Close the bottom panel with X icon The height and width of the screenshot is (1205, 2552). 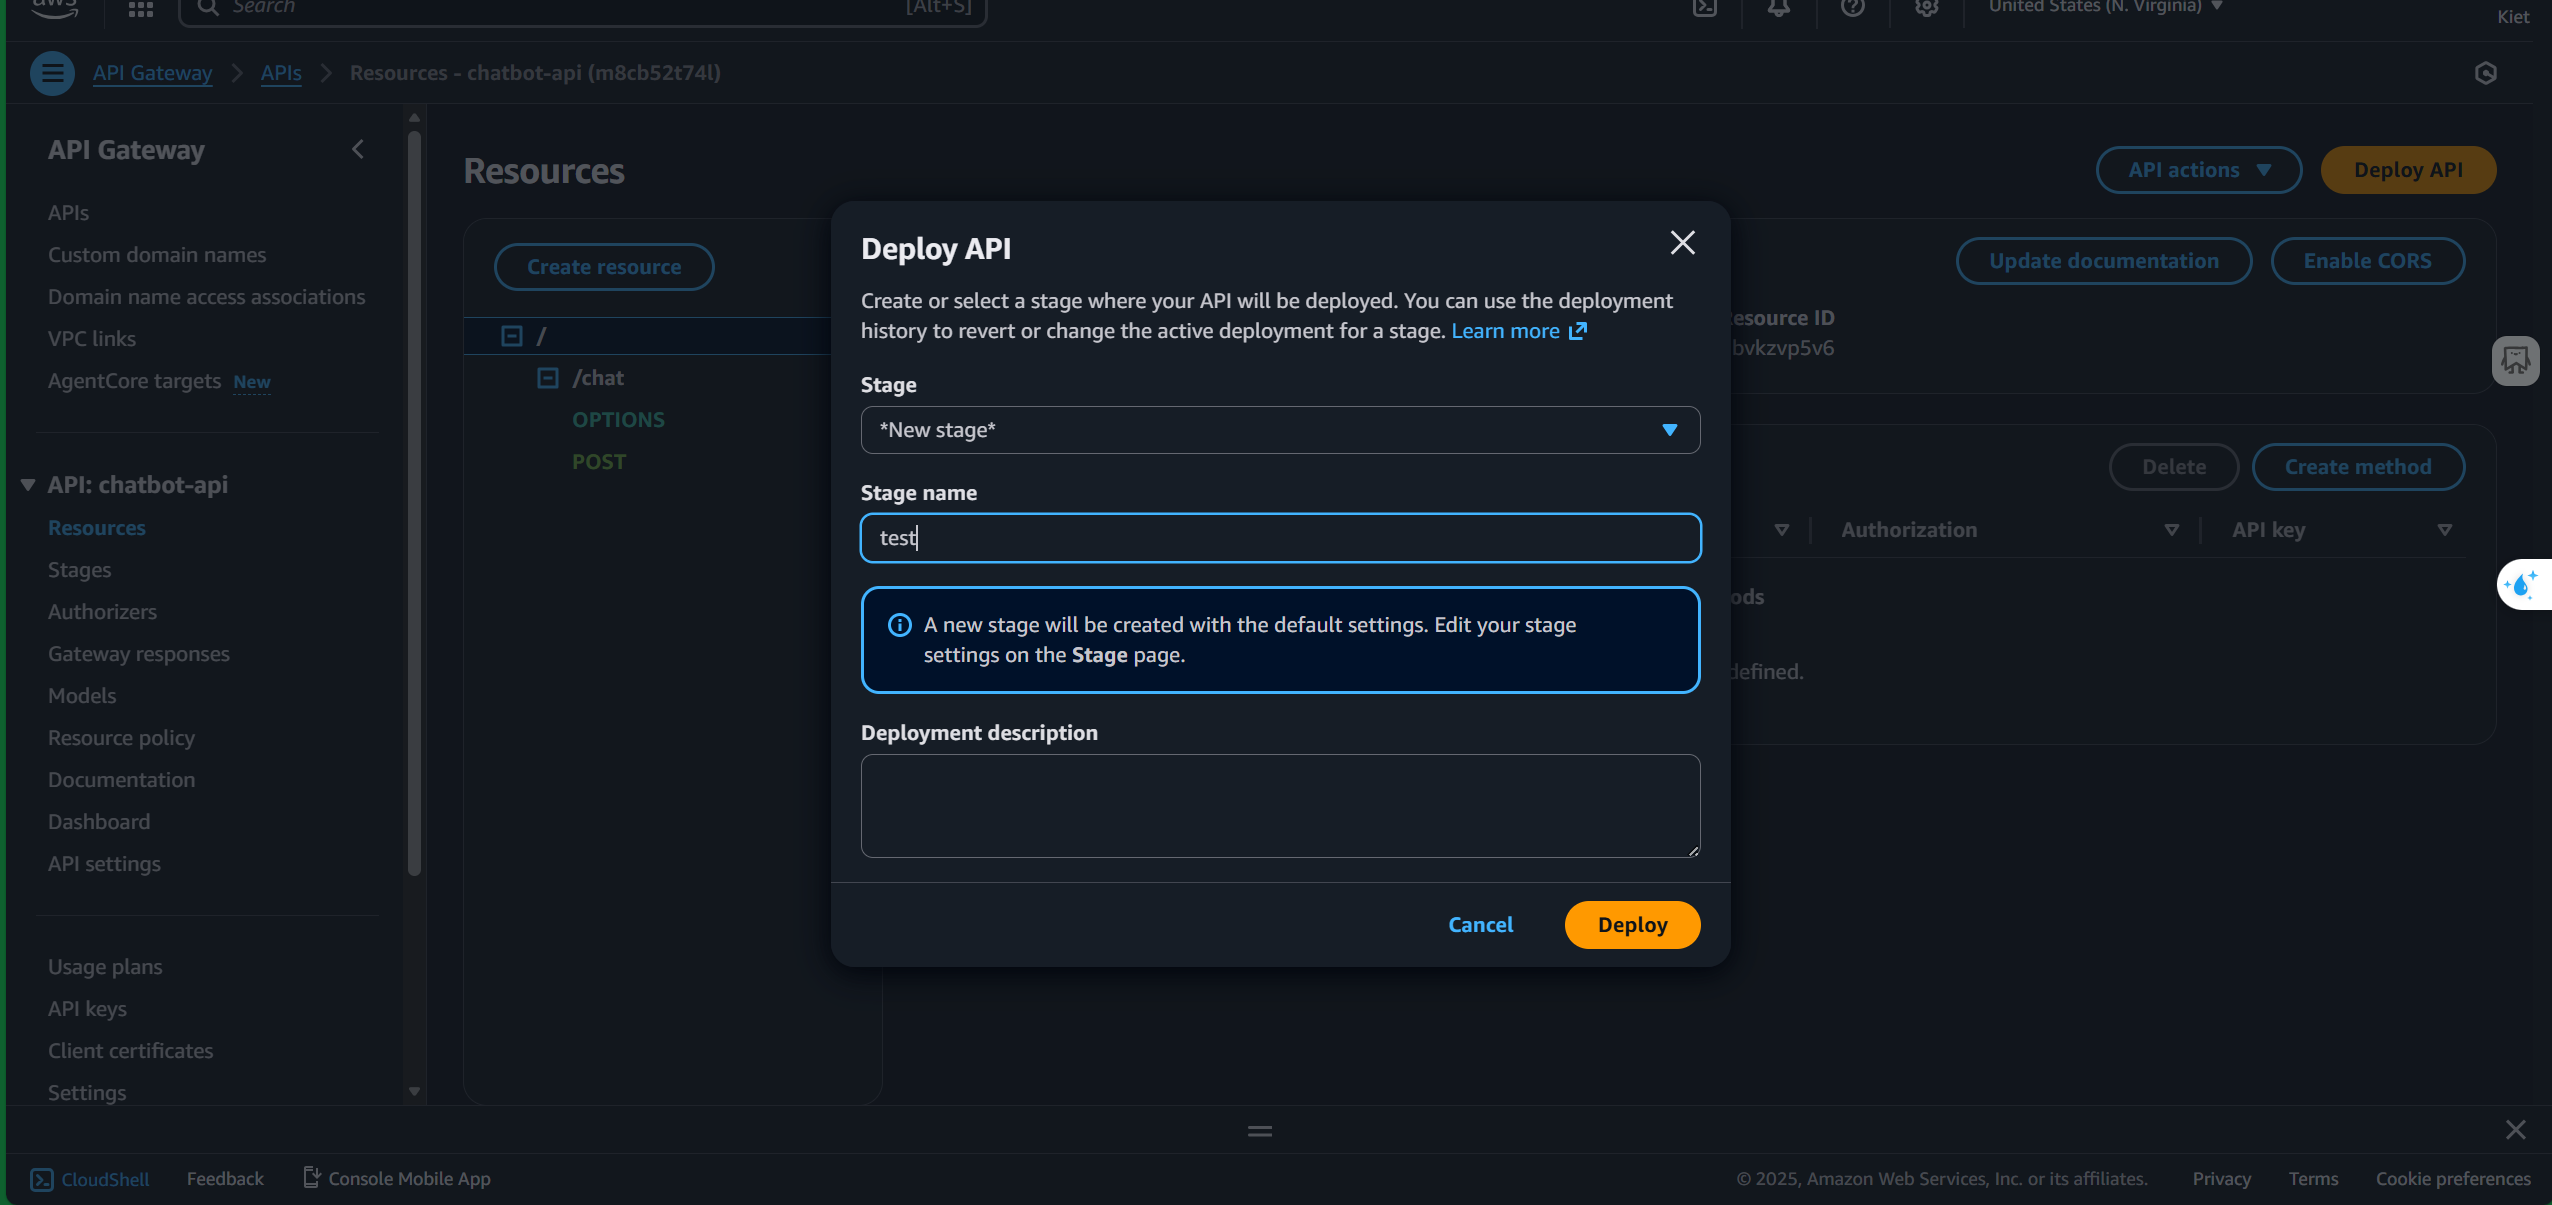(2515, 1130)
